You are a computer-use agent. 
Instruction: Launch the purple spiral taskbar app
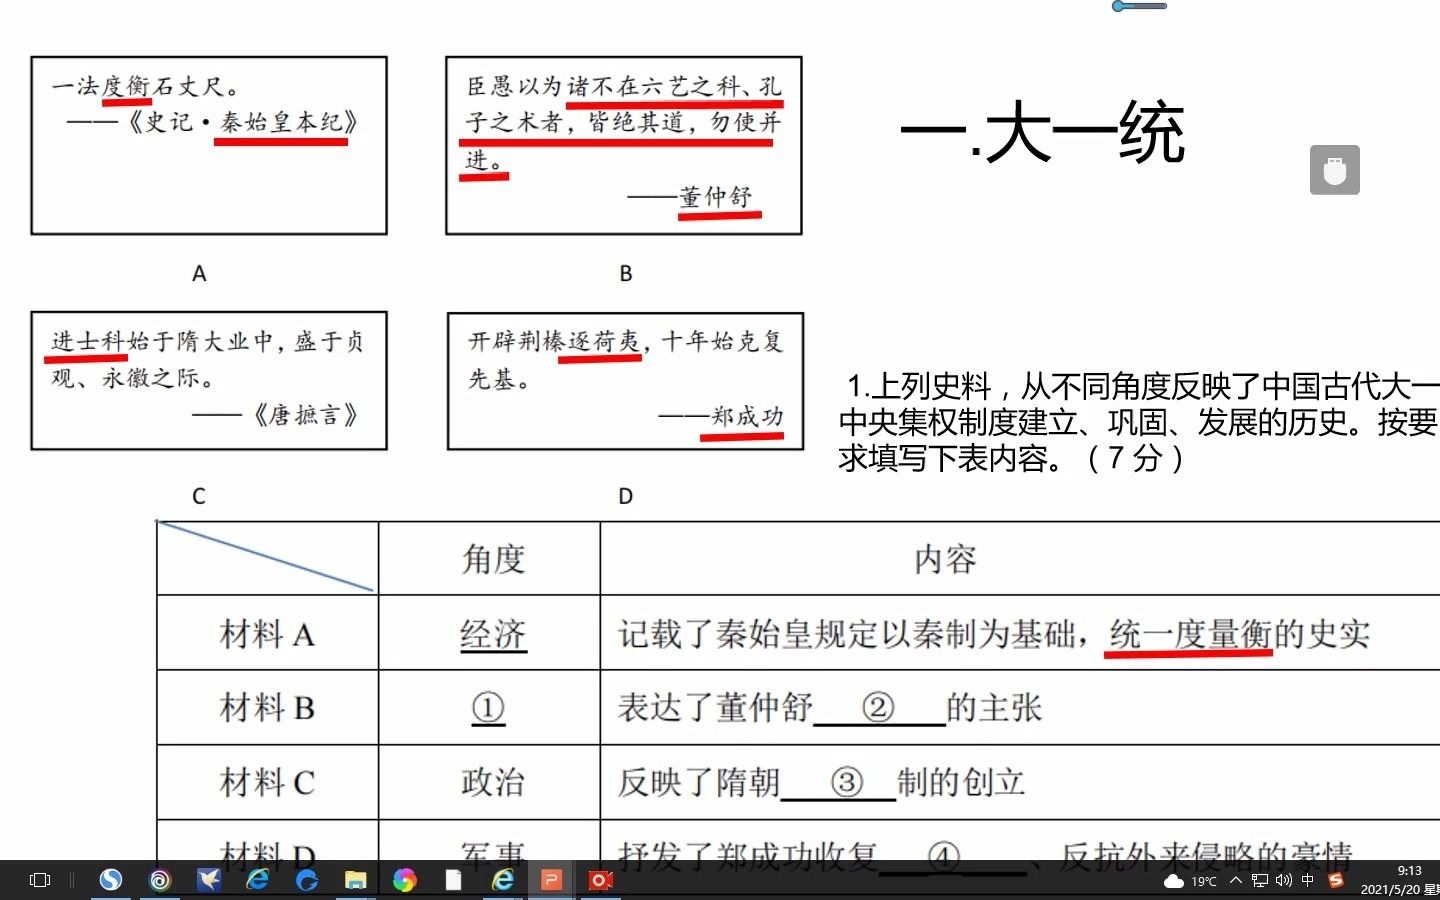[x=160, y=880]
